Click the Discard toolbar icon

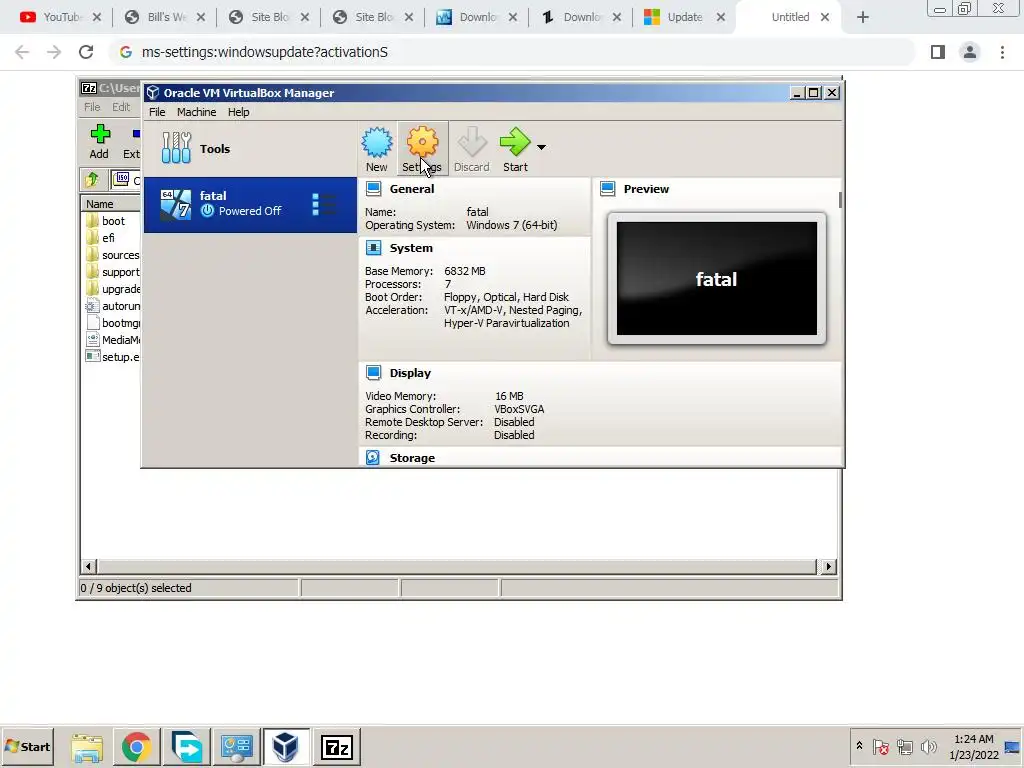pyautogui.click(x=472, y=149)
